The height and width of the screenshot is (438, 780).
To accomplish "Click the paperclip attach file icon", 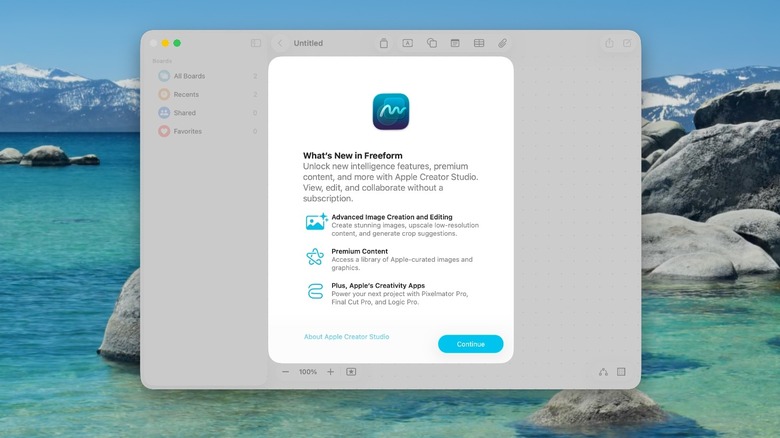I will pyautogui.click(x=502, y=43).
